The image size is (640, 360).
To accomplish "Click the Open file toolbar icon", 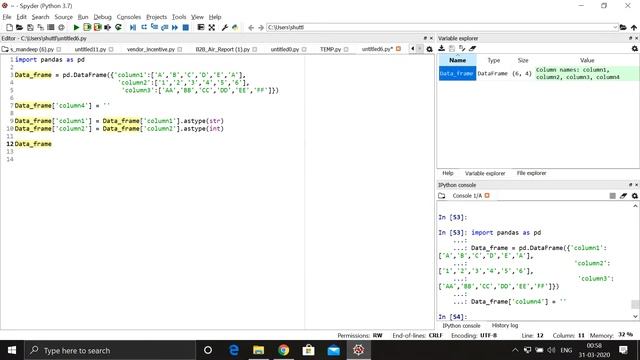I will [19, 27].
